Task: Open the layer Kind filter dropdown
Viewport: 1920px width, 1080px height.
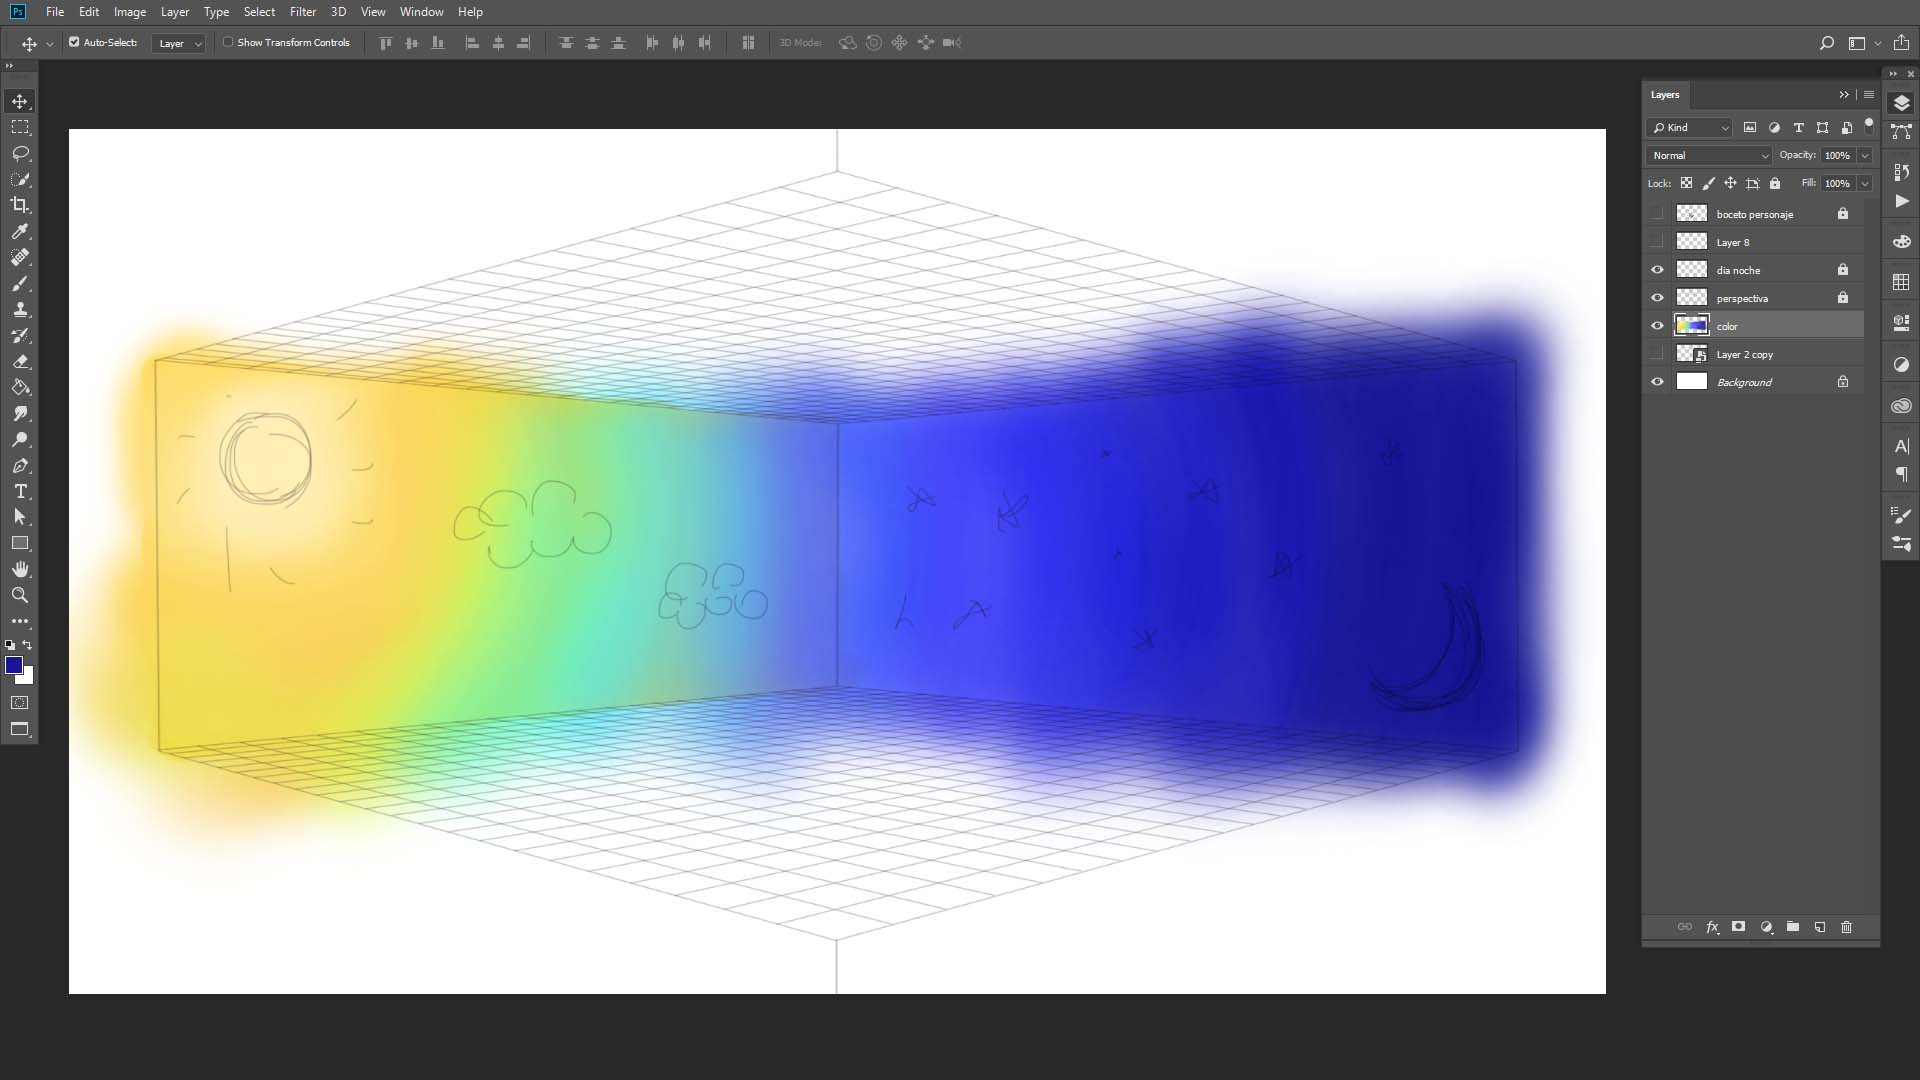Action: click(x=1690, y=127)
